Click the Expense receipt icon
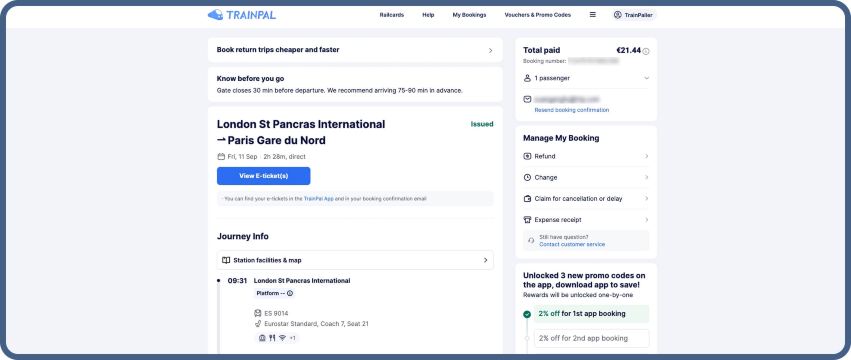 click(527, 220)
